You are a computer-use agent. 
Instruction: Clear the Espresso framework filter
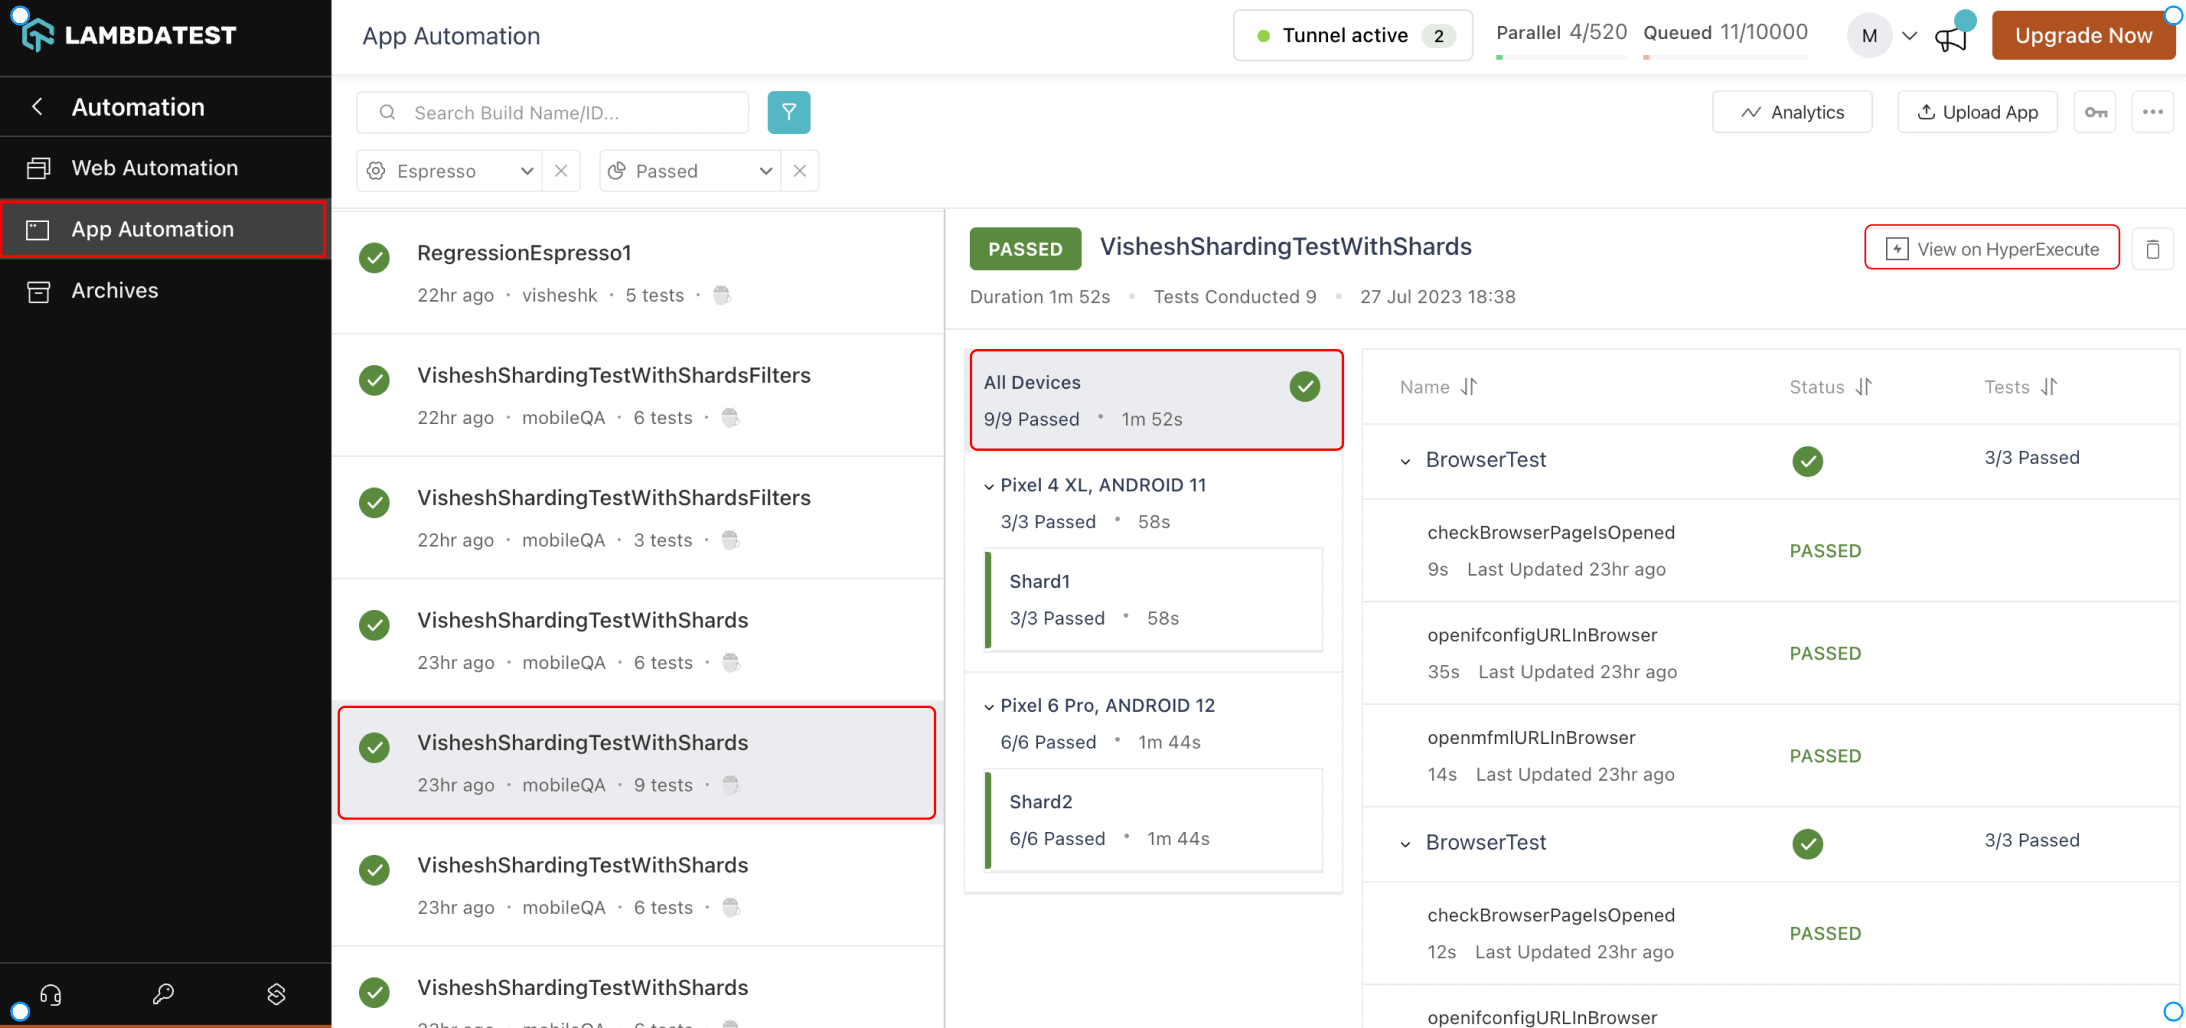click(x=561, y=171)
